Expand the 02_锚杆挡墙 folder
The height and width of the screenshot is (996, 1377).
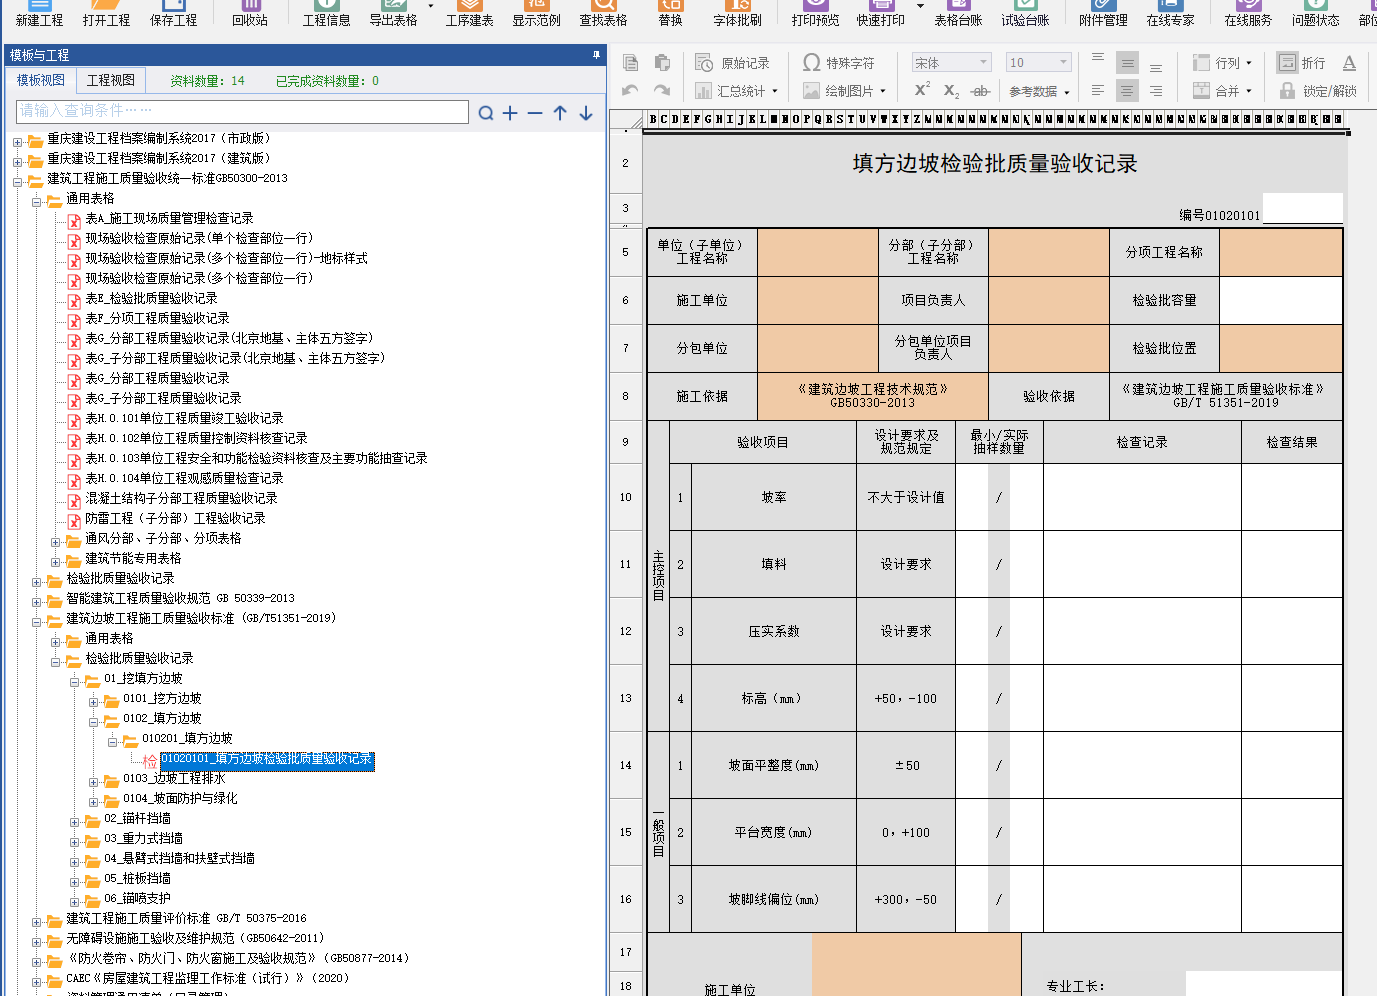74,822
